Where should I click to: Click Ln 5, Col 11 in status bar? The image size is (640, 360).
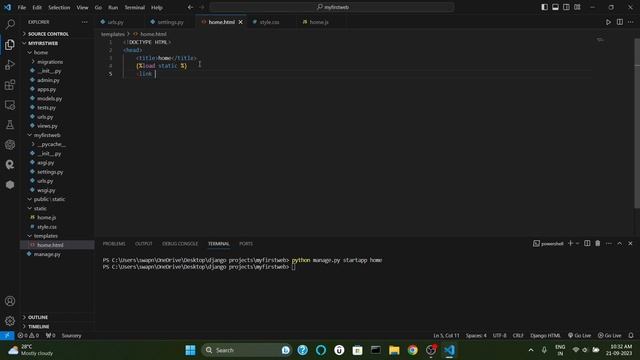446,336
